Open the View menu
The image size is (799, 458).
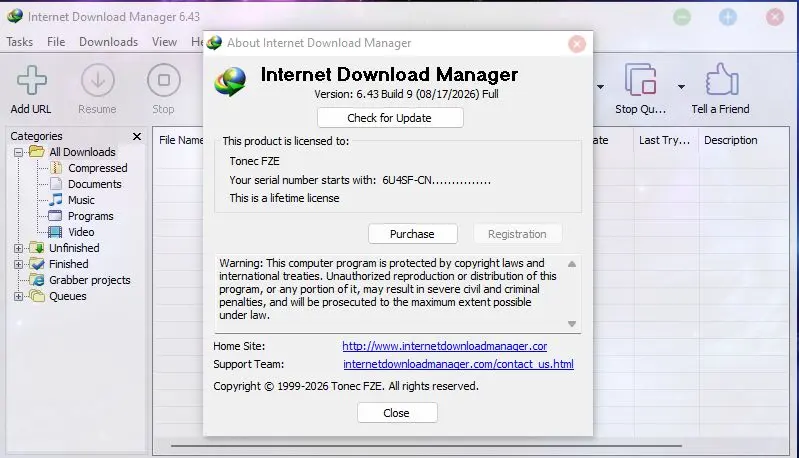[x=164, y=42]
